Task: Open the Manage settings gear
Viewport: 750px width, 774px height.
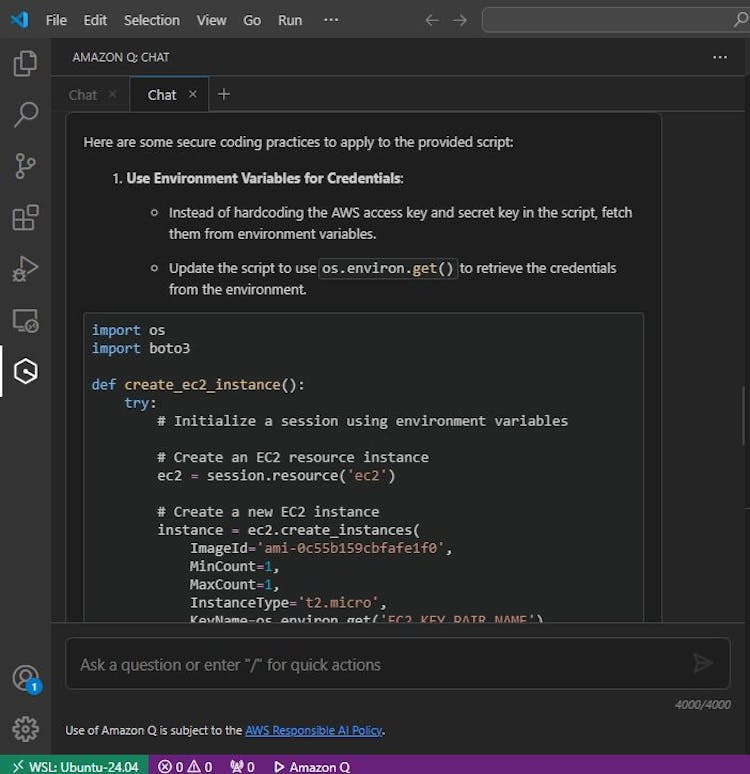Action: pos(25,729)
